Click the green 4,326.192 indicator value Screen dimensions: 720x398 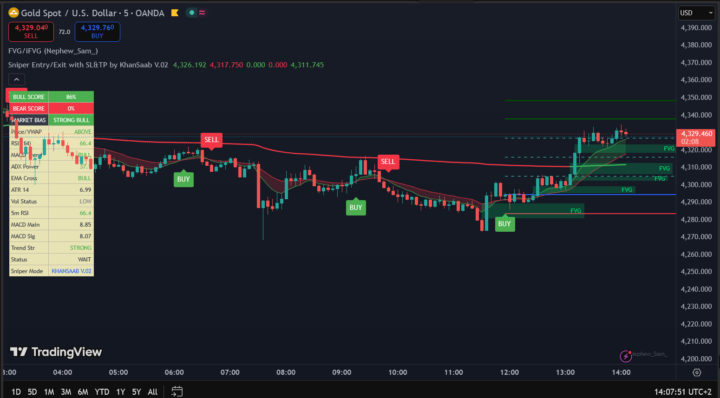[189, 65]
